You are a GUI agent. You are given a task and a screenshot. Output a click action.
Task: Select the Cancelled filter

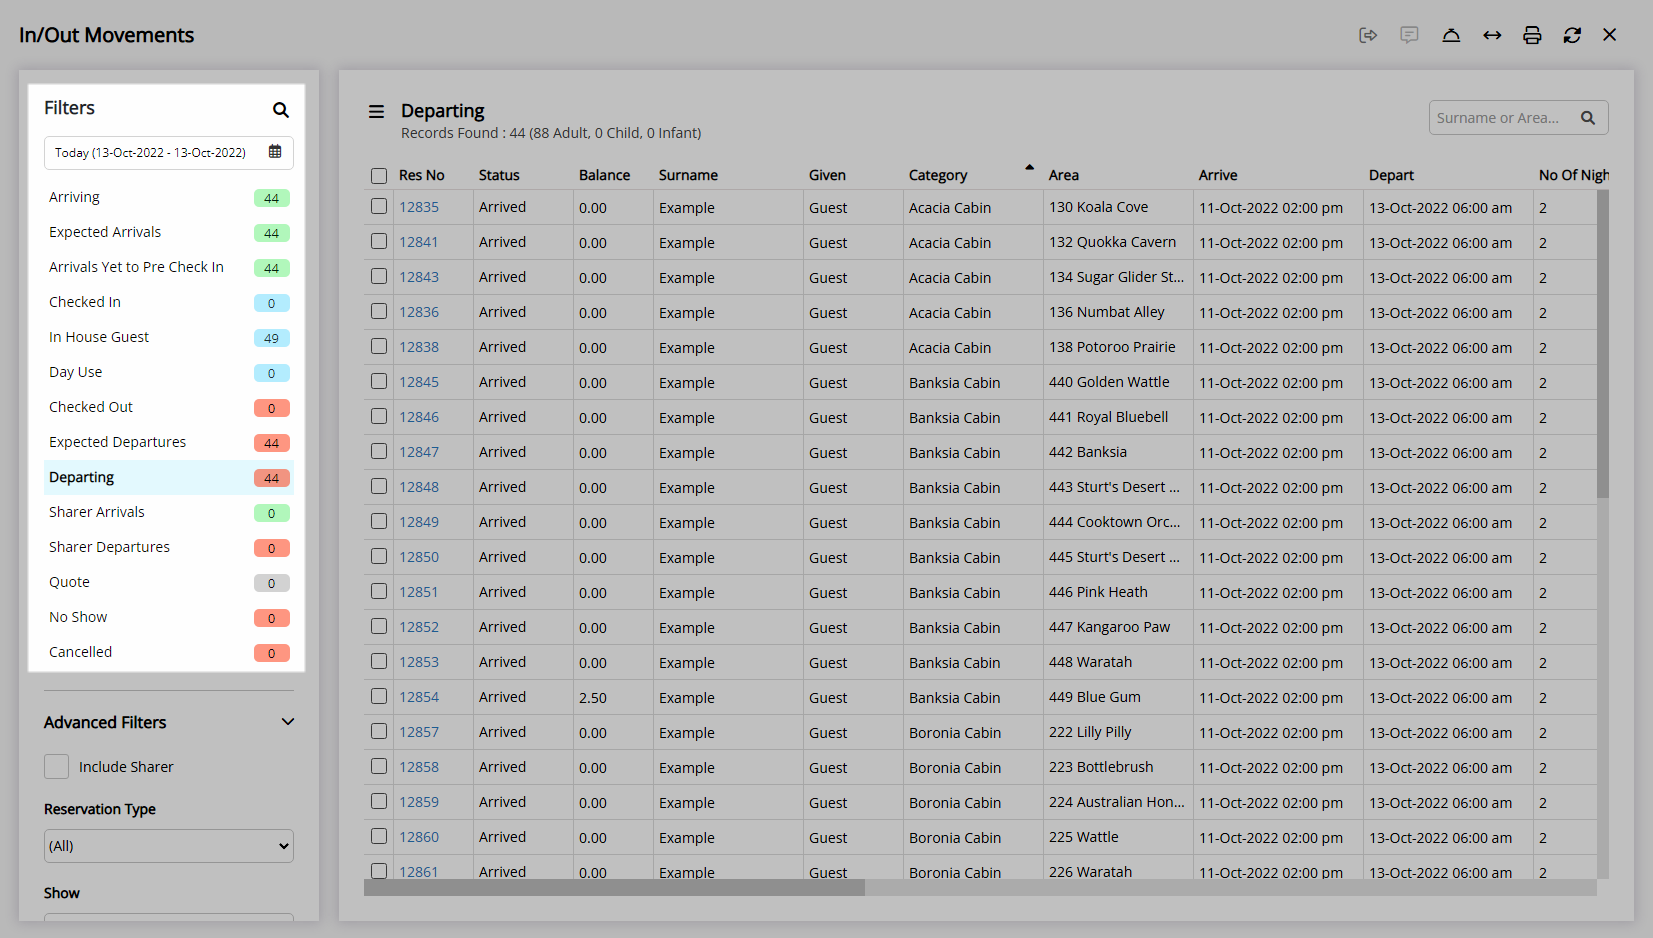[168, 653]
